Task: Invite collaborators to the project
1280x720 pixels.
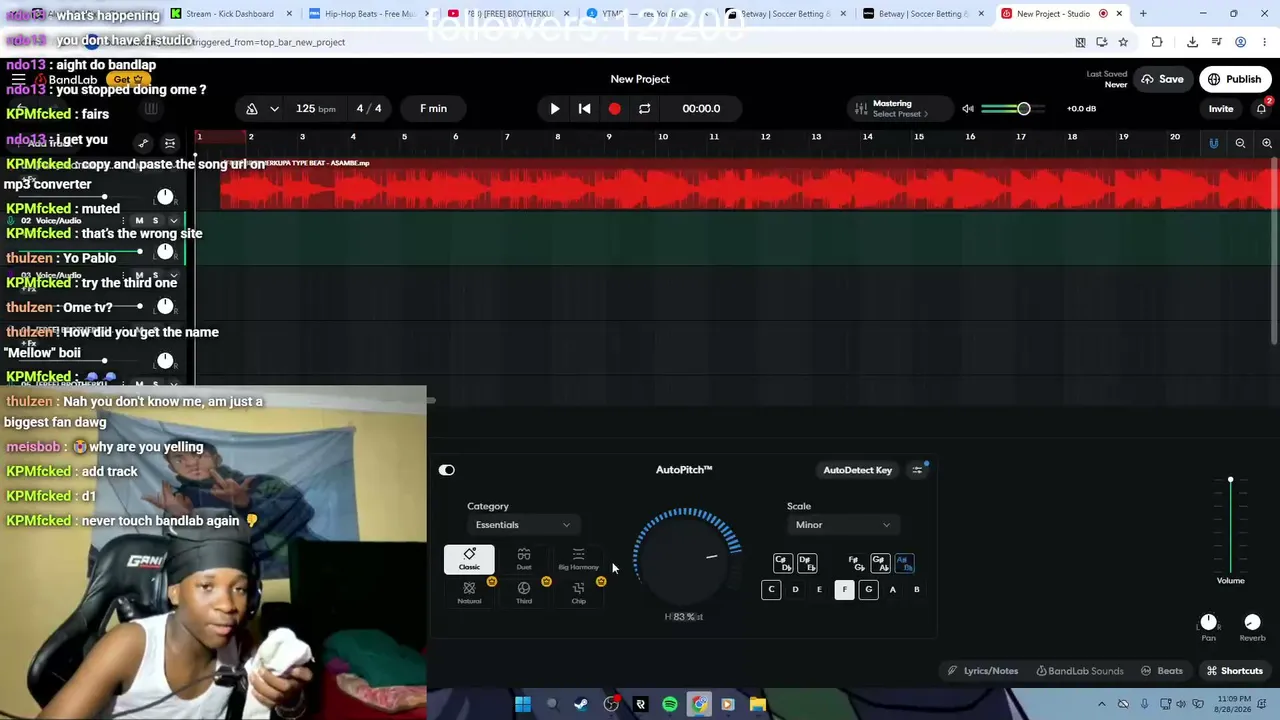Action: coord(1221,108)
